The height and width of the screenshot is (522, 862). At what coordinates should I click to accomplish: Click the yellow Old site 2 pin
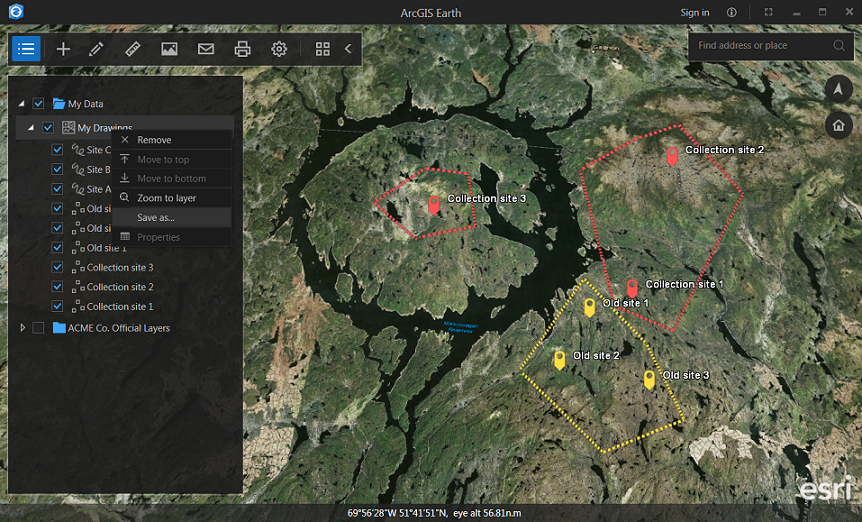(x=560, y=360)
